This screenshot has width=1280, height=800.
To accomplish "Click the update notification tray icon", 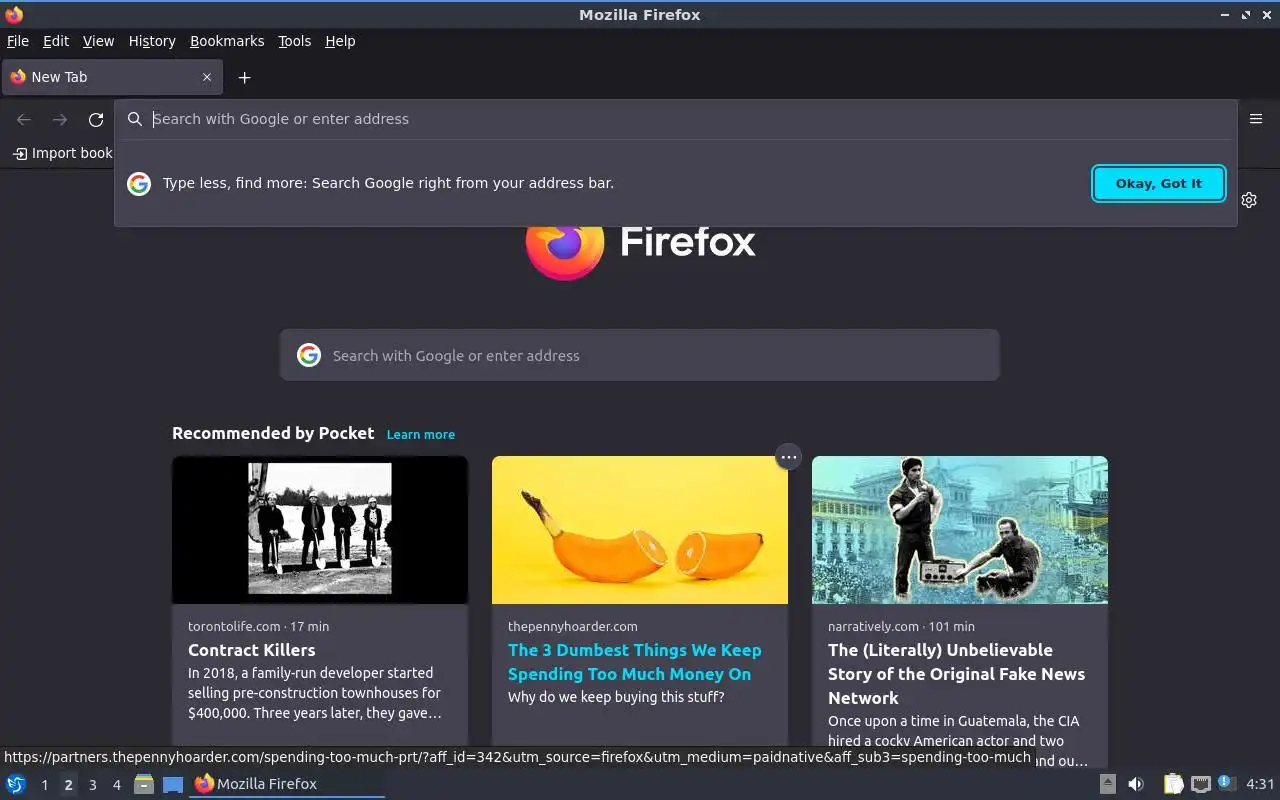I will coord(1226,784).
